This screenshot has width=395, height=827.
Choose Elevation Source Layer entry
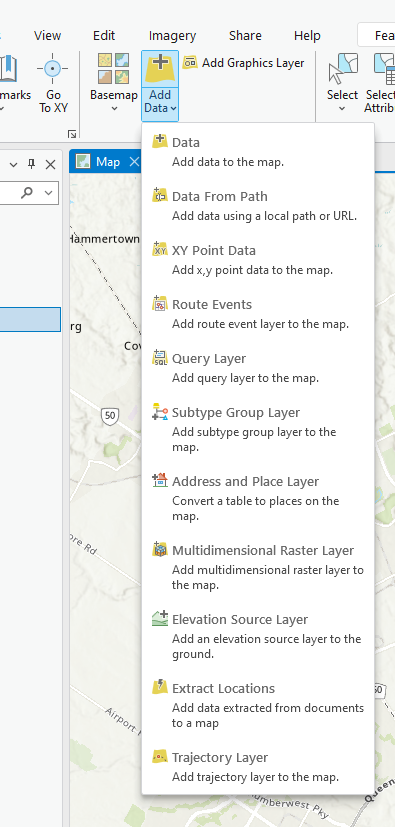tap(258, 637)
